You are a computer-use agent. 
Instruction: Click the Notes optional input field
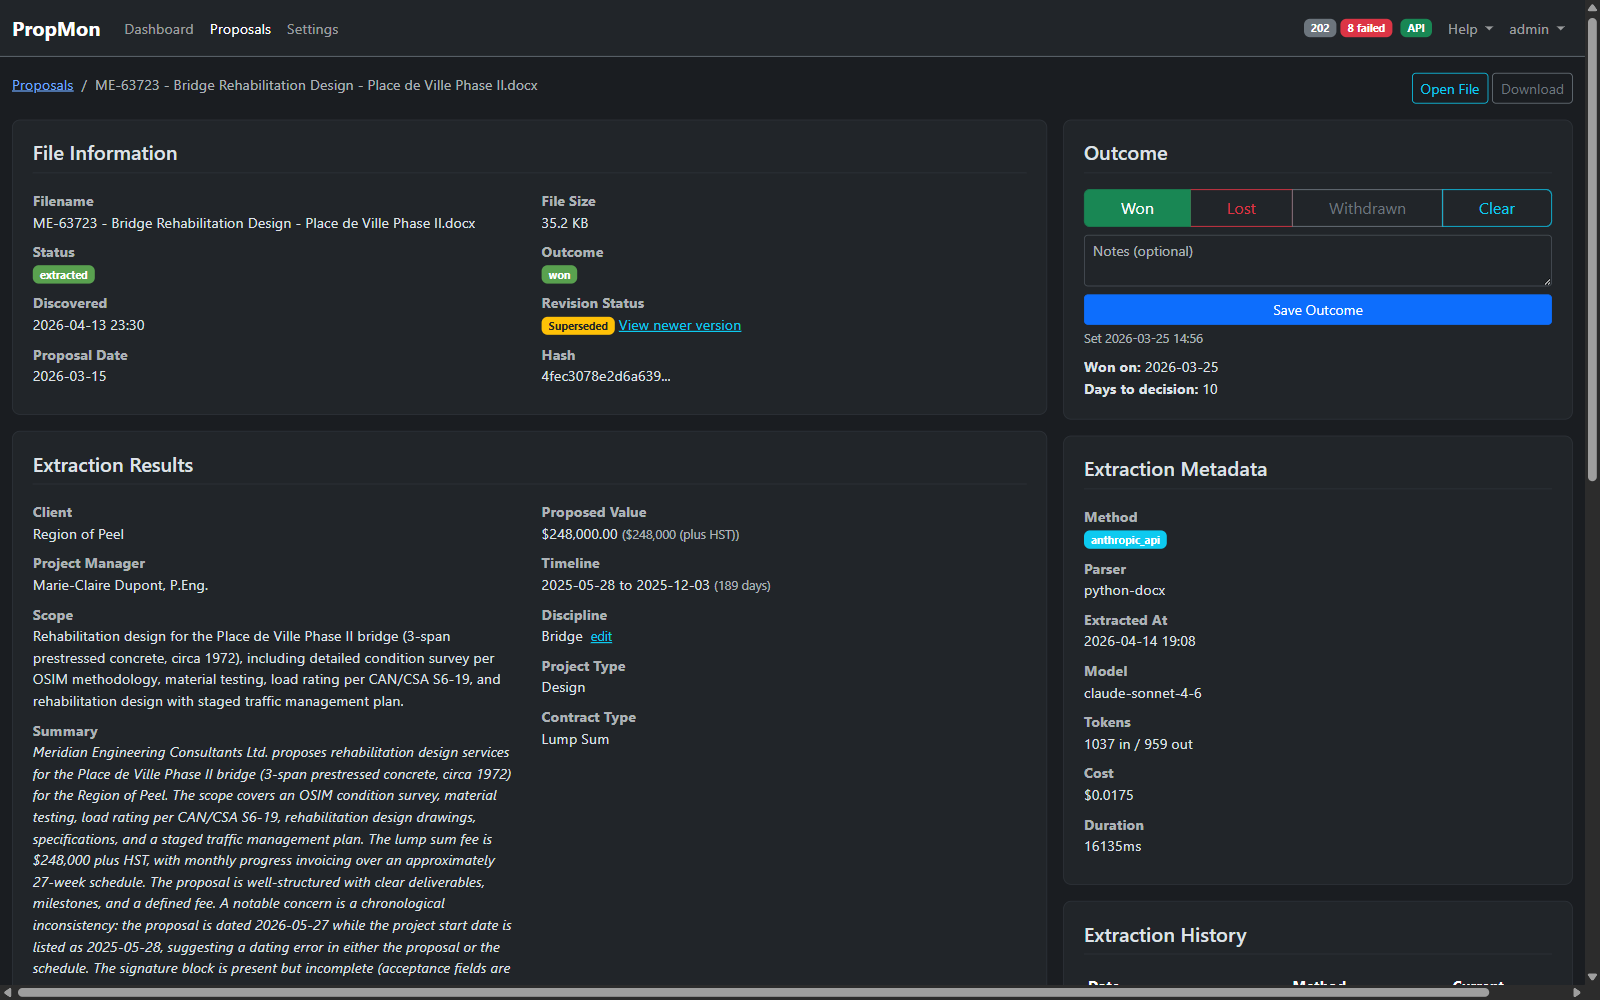[1316, 260]
